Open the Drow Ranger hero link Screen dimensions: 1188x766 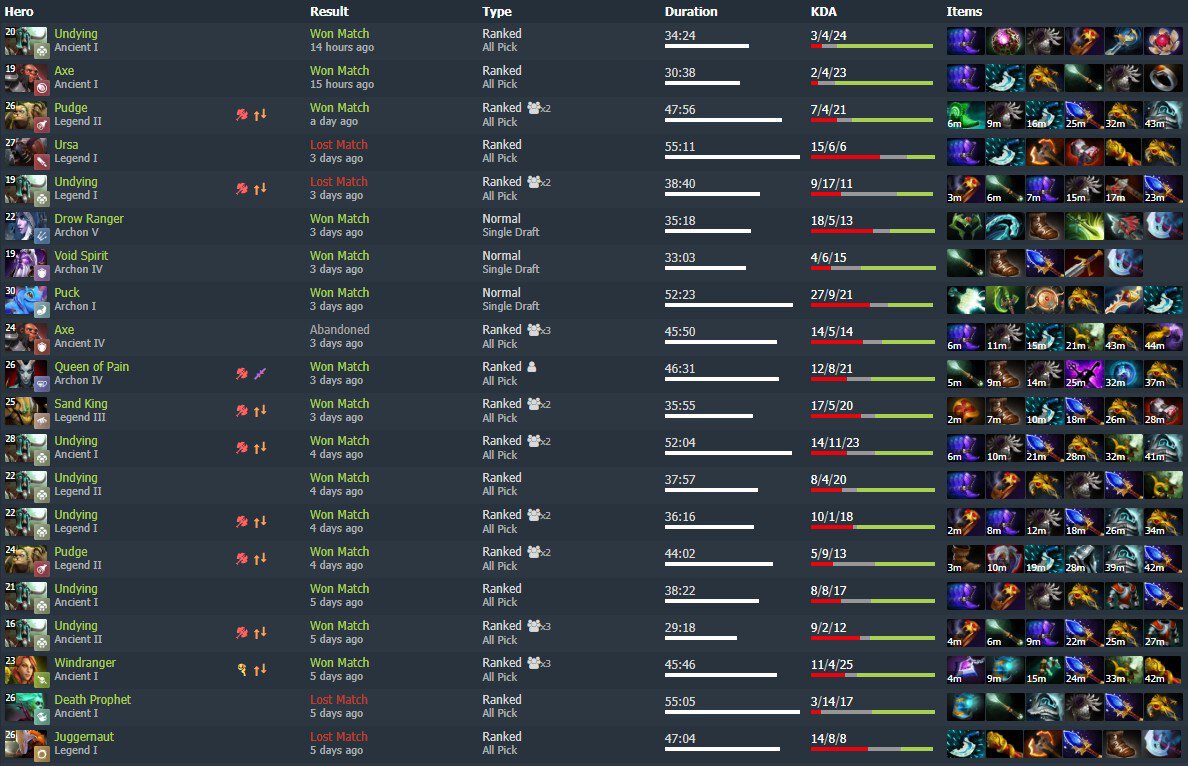(x=89, y=219)
